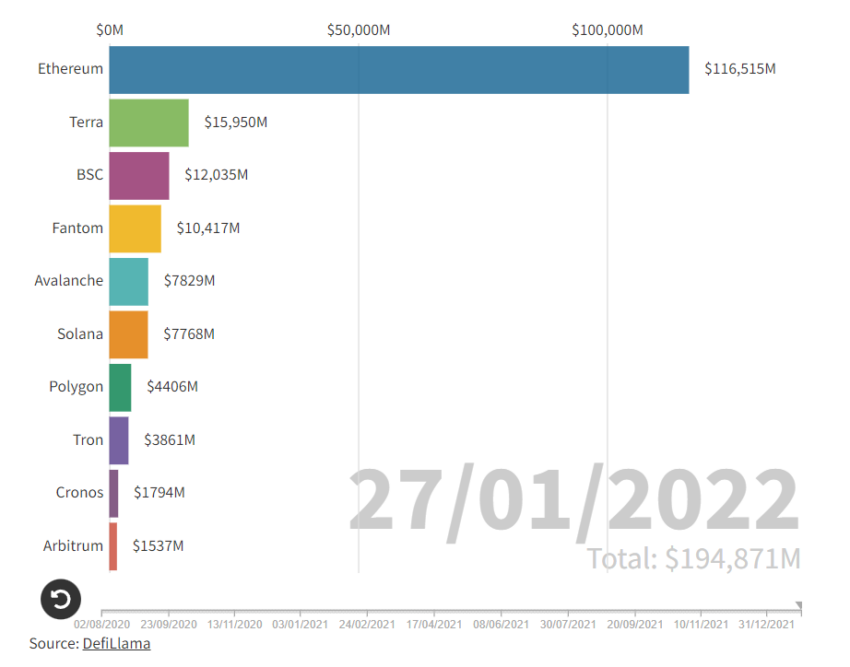Select the Ethereum blue bar
This screenshot has height=667, width=850.
tap(399, 70)
